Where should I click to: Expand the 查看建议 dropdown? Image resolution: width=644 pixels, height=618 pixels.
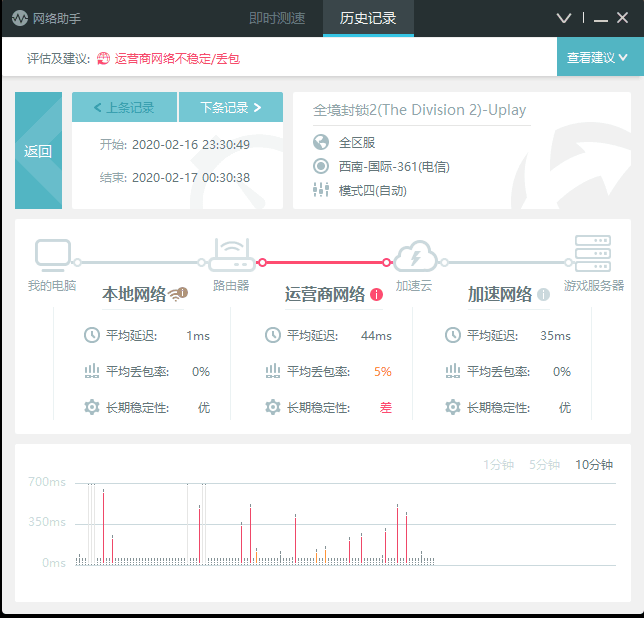click(600, 57)
